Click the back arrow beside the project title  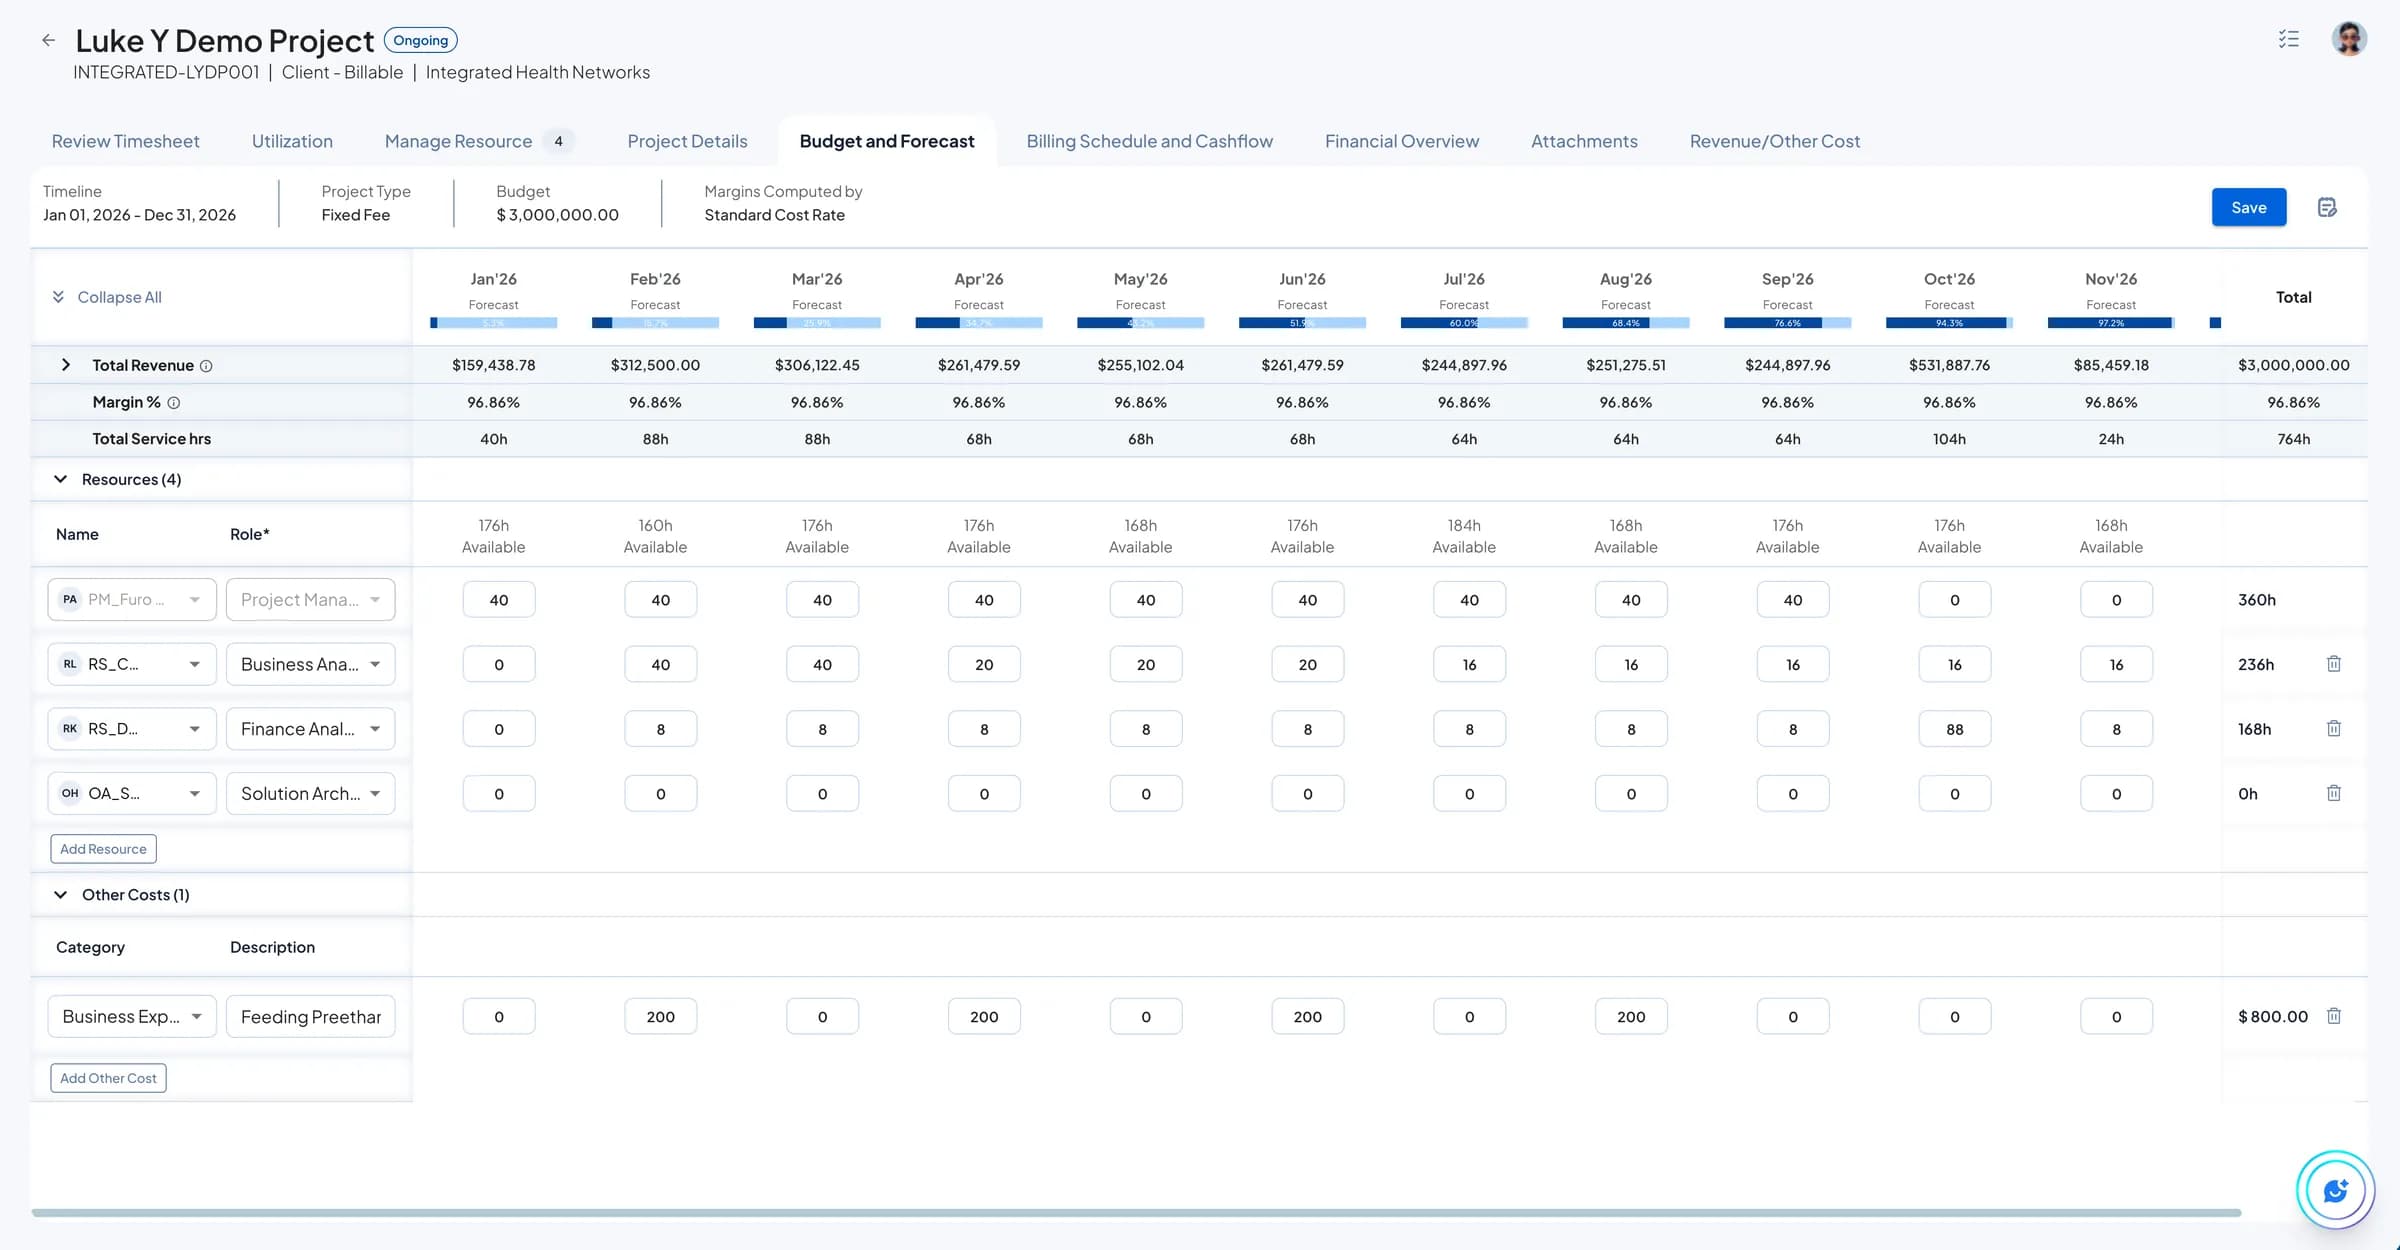tap(49, 39)
